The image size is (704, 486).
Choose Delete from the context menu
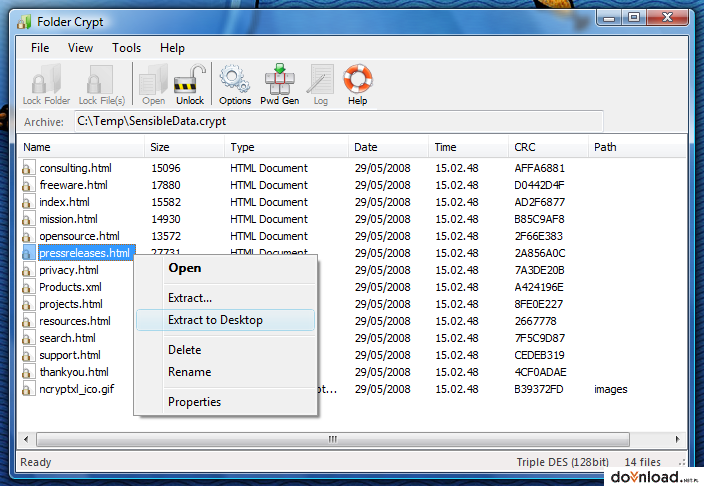click(x=226, y=349)
